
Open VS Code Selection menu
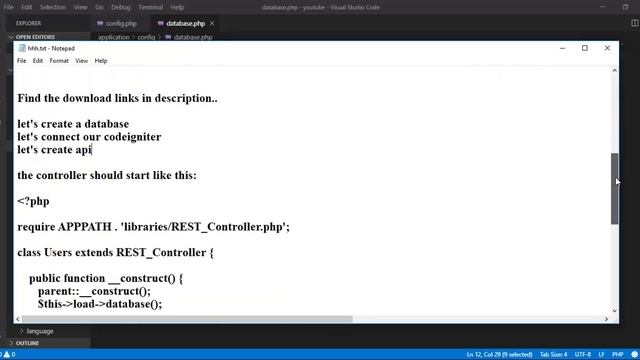[x=53, y=7]
